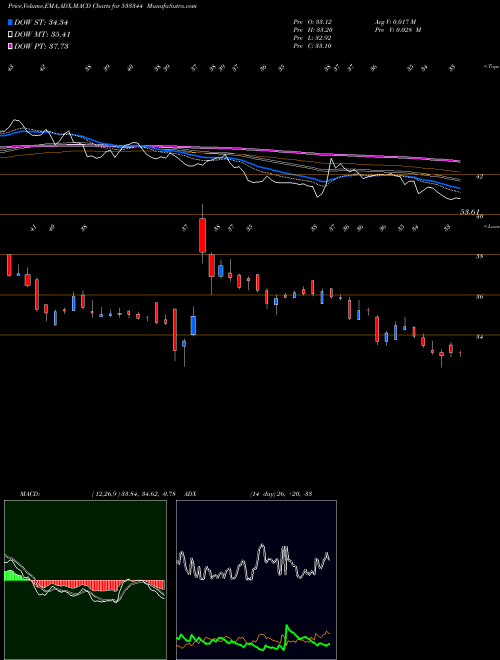Click the 'Pre H: 33.20' value
The height and width of the screenshot is (660, 500).
point(313,30)
